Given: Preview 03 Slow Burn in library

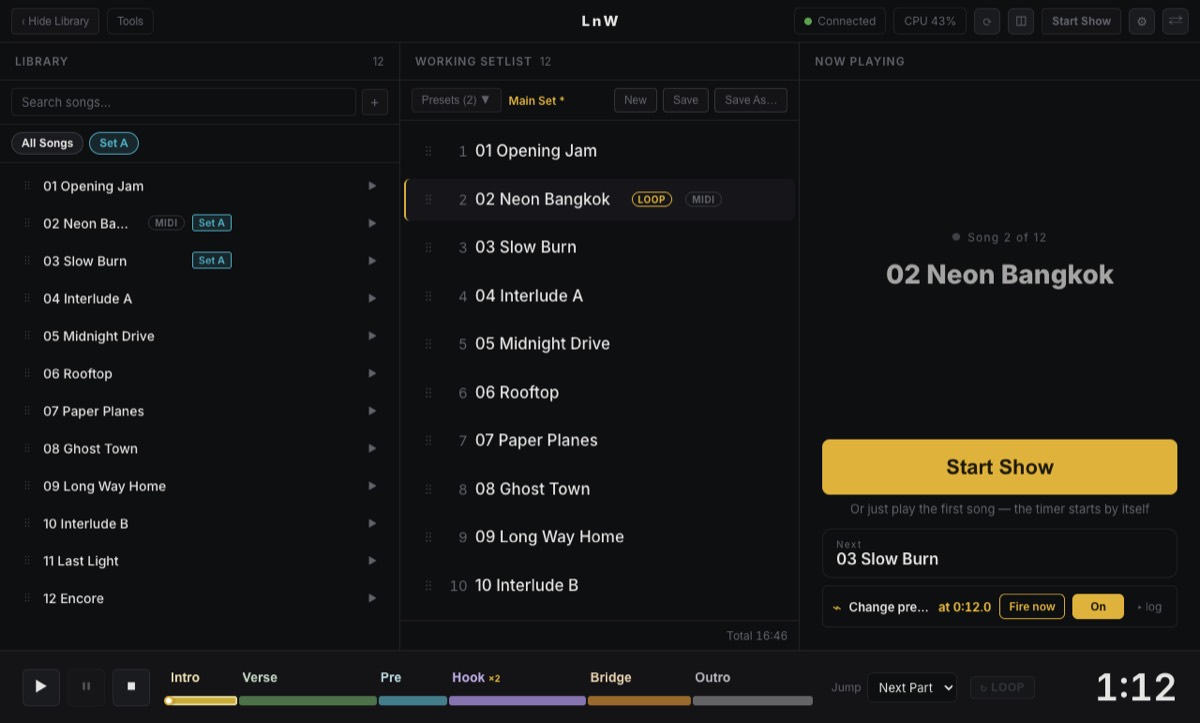Looking at the screenshot, I should 372,261.
